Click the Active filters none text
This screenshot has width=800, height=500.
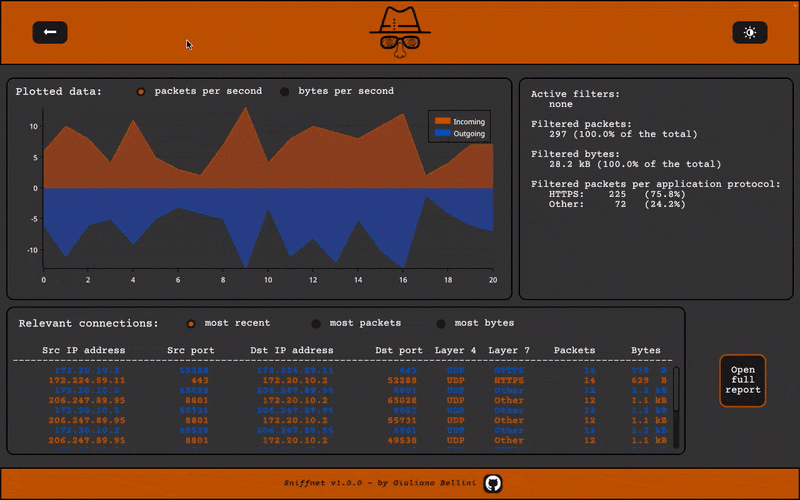[561, 104]
